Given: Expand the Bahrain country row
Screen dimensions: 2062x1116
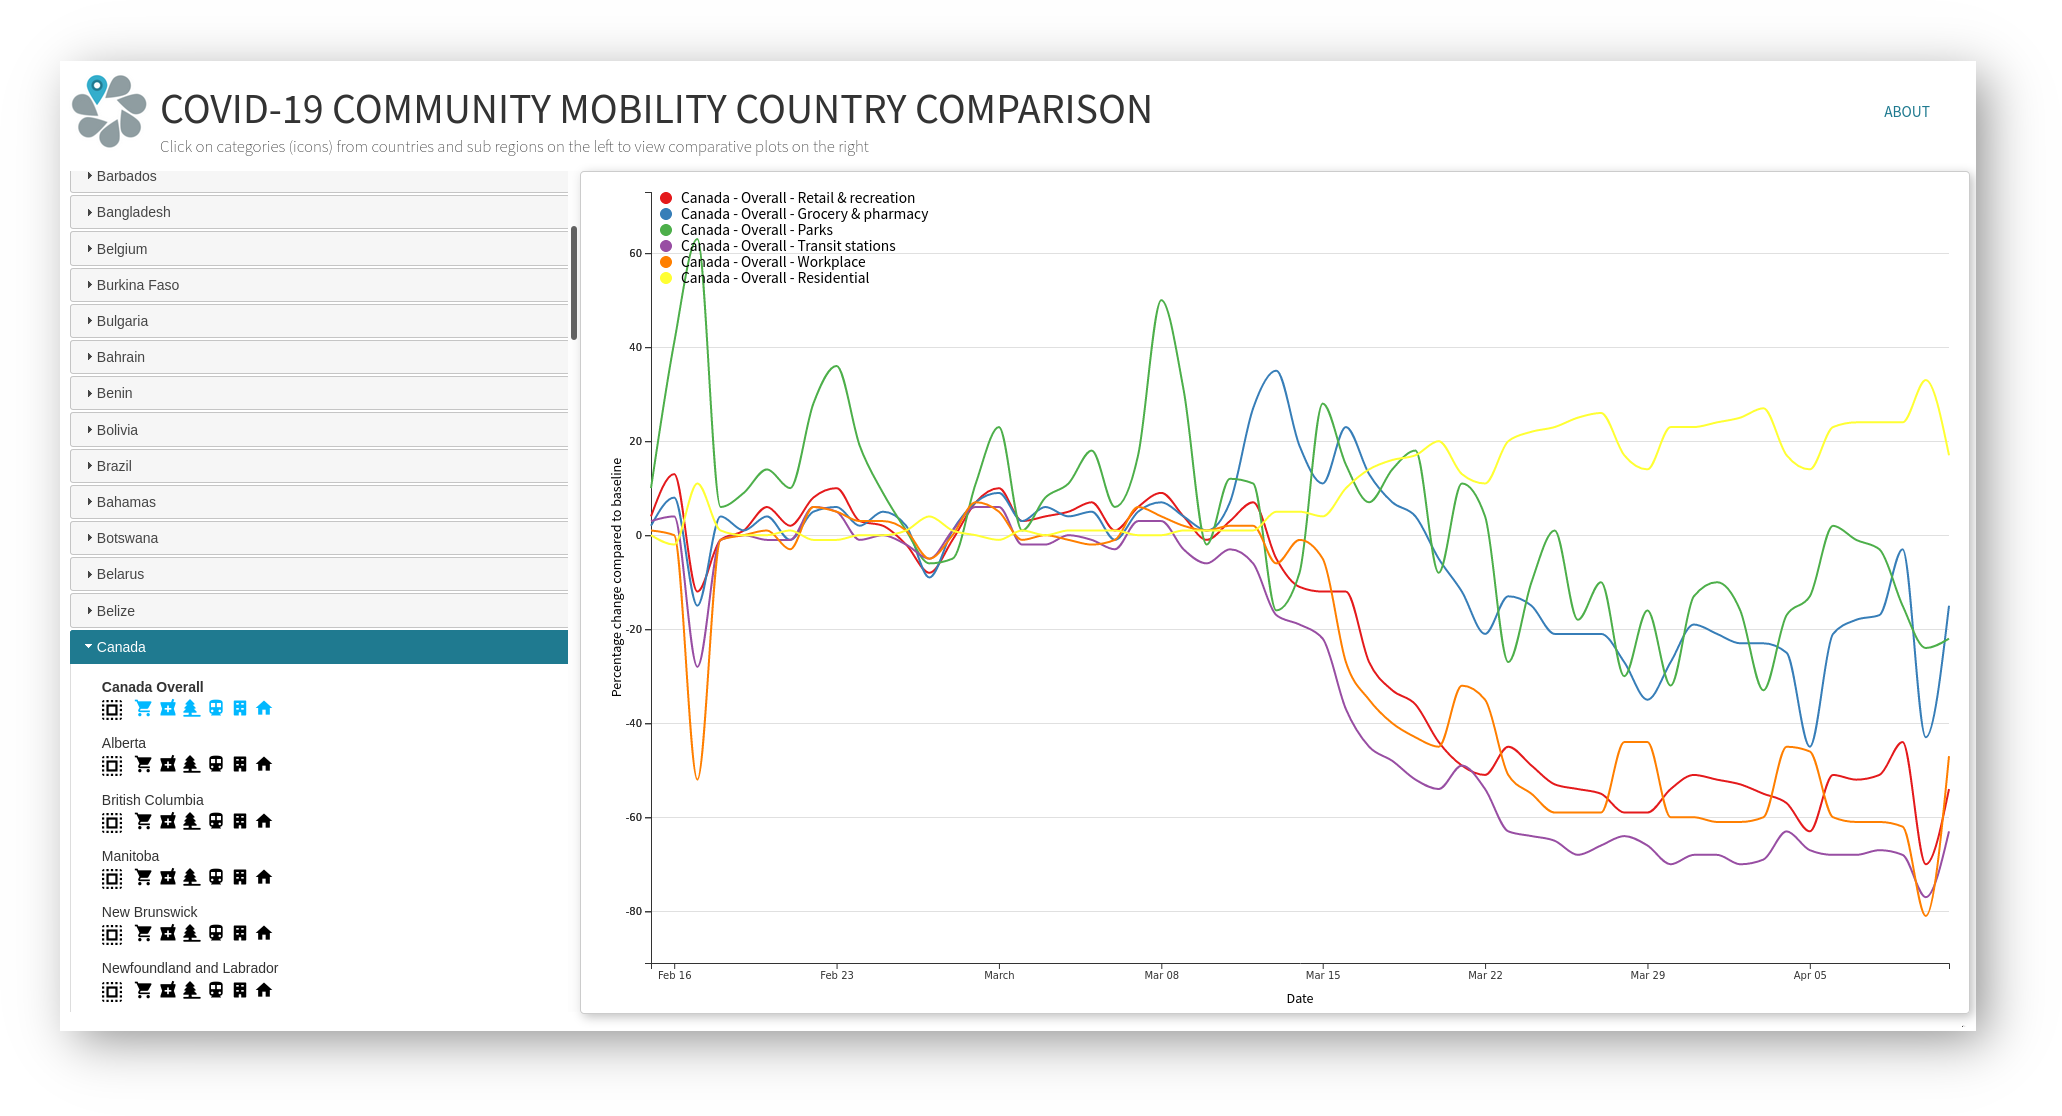Looking at the screenshot, I should pos(319,357).
